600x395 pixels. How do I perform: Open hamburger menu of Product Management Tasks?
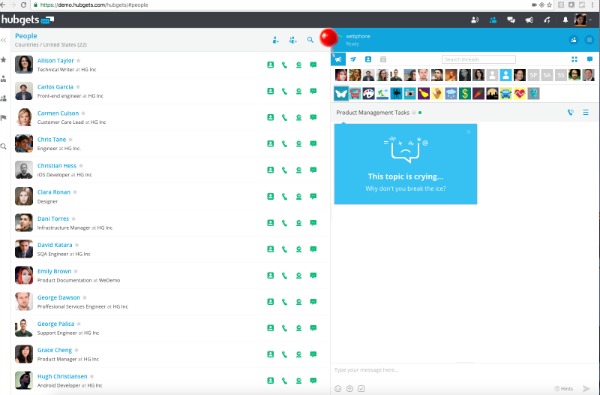pyautogui.click(x=586, y=113)
